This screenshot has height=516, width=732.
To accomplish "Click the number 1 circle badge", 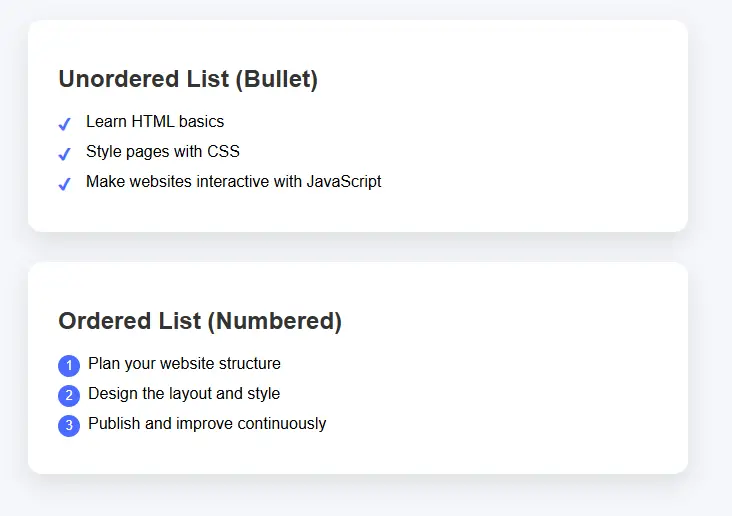I will (x=68, y=366).
